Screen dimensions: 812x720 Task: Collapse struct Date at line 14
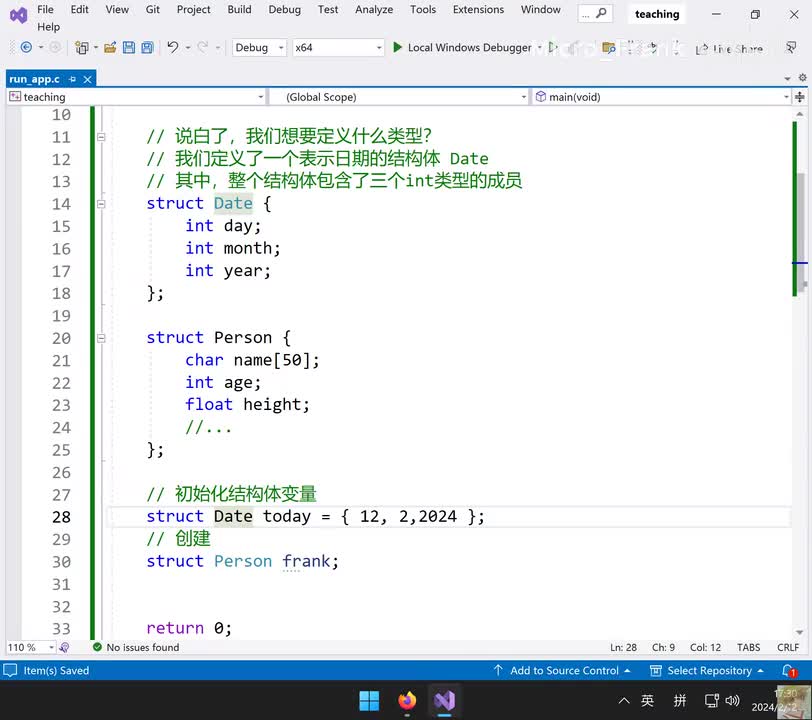click(x=101, y=204)
